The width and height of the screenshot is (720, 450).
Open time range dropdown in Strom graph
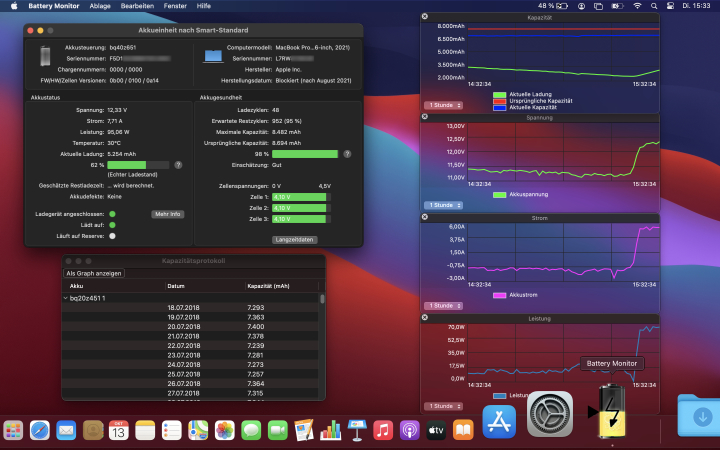[443, 306]
